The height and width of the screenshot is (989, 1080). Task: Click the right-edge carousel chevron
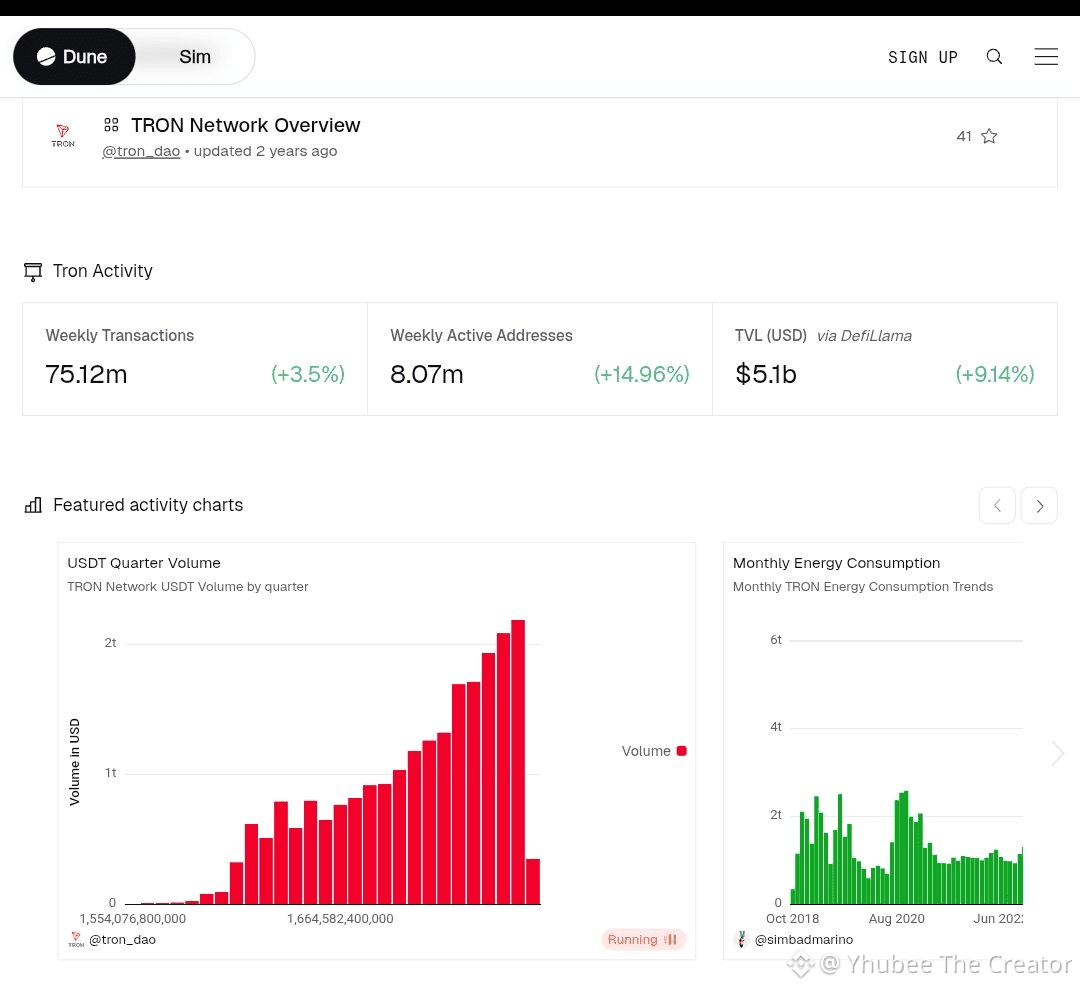pyautogui.click(x=1058, y=753)
